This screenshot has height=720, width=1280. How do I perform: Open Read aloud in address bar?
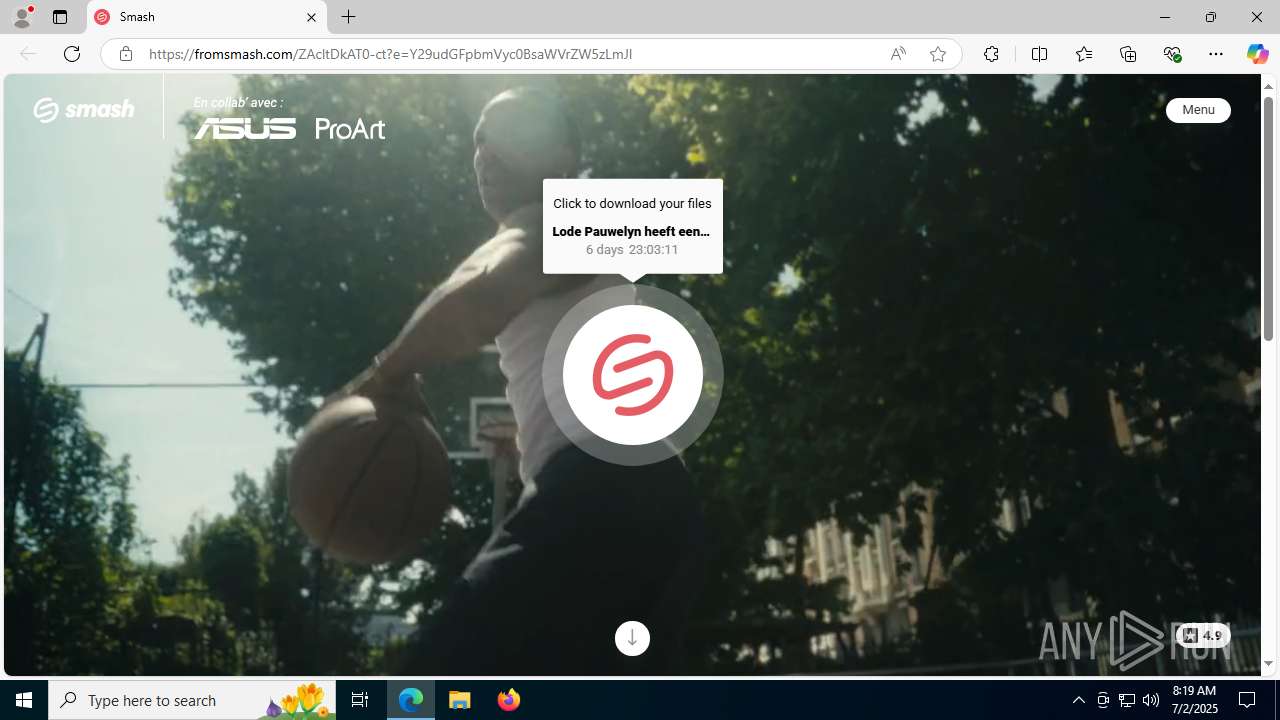(898, 54)
